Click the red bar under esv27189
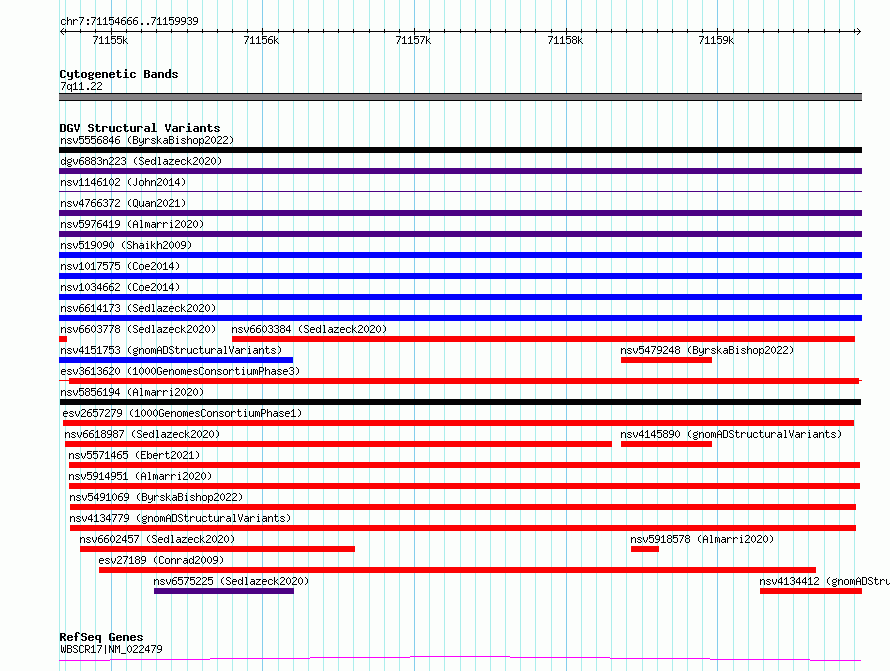 [457, 570]
